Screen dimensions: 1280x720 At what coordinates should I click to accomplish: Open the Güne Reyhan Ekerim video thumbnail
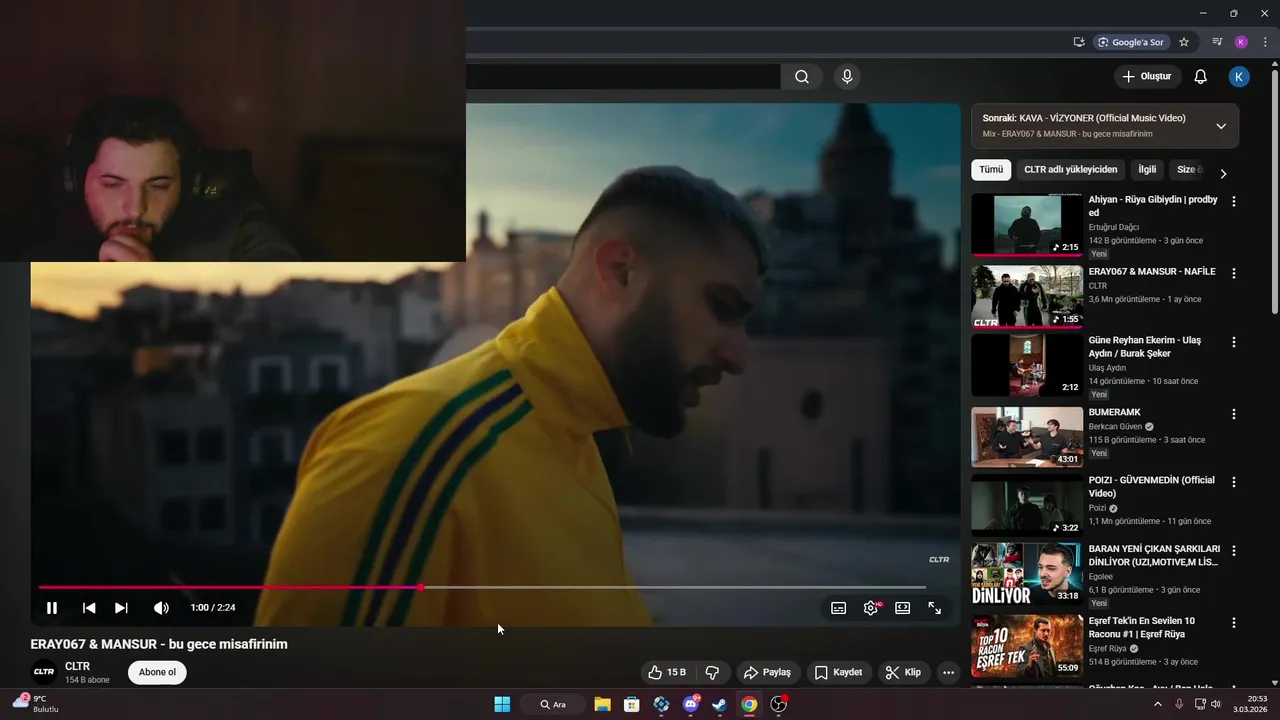(x=1027, y=366)
